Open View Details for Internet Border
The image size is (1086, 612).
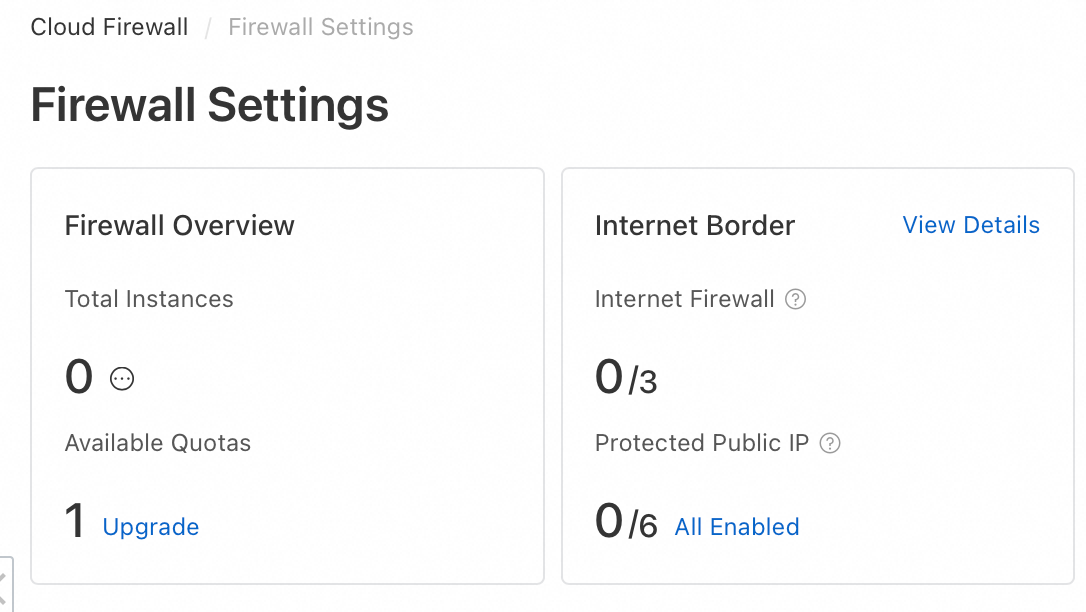(x=971, y=225)
